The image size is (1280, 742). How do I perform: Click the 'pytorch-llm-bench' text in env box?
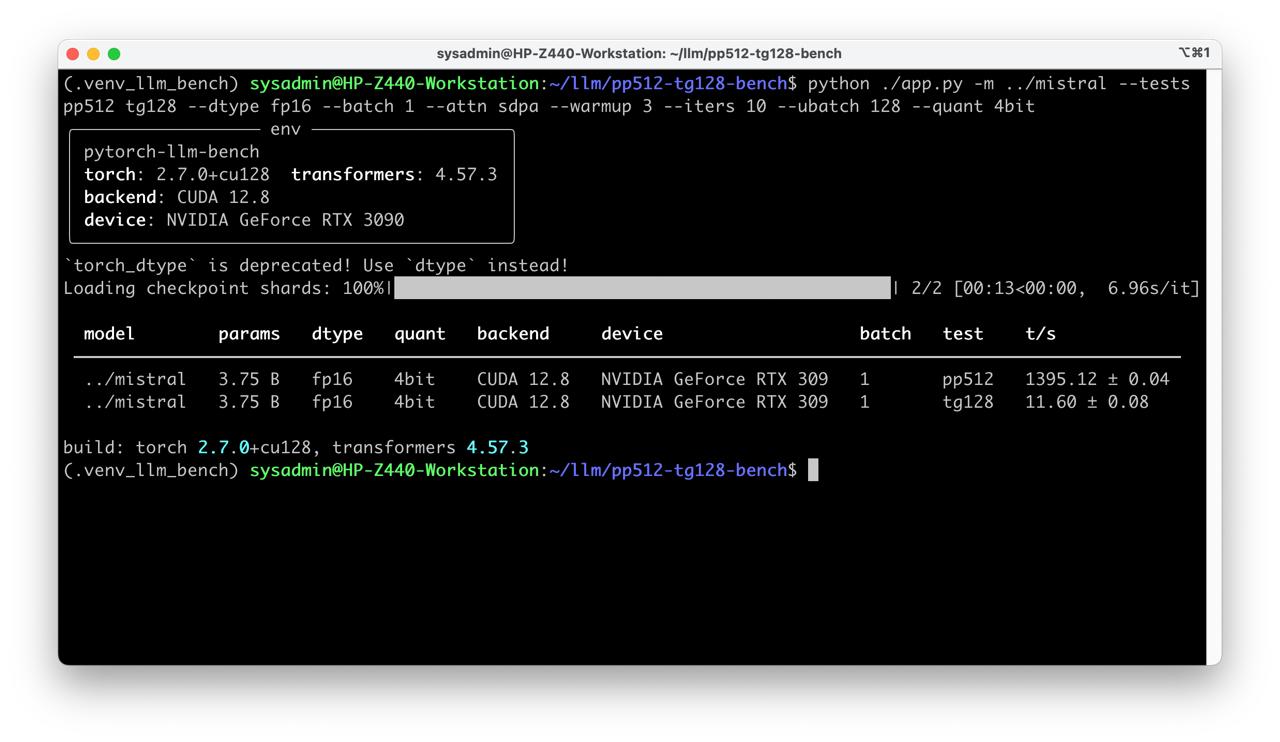[171, 152]
